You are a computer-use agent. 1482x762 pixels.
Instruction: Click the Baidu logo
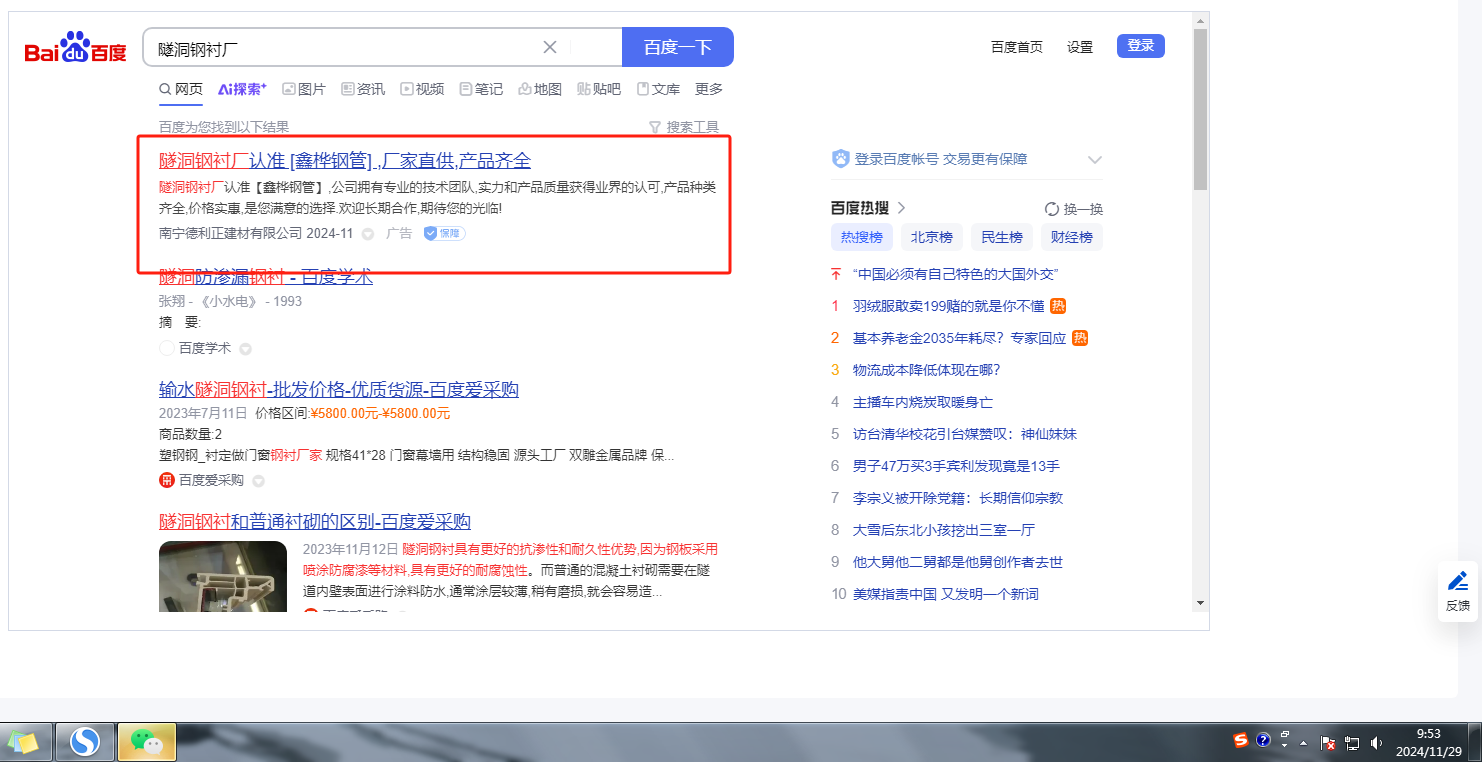(76, 47)
